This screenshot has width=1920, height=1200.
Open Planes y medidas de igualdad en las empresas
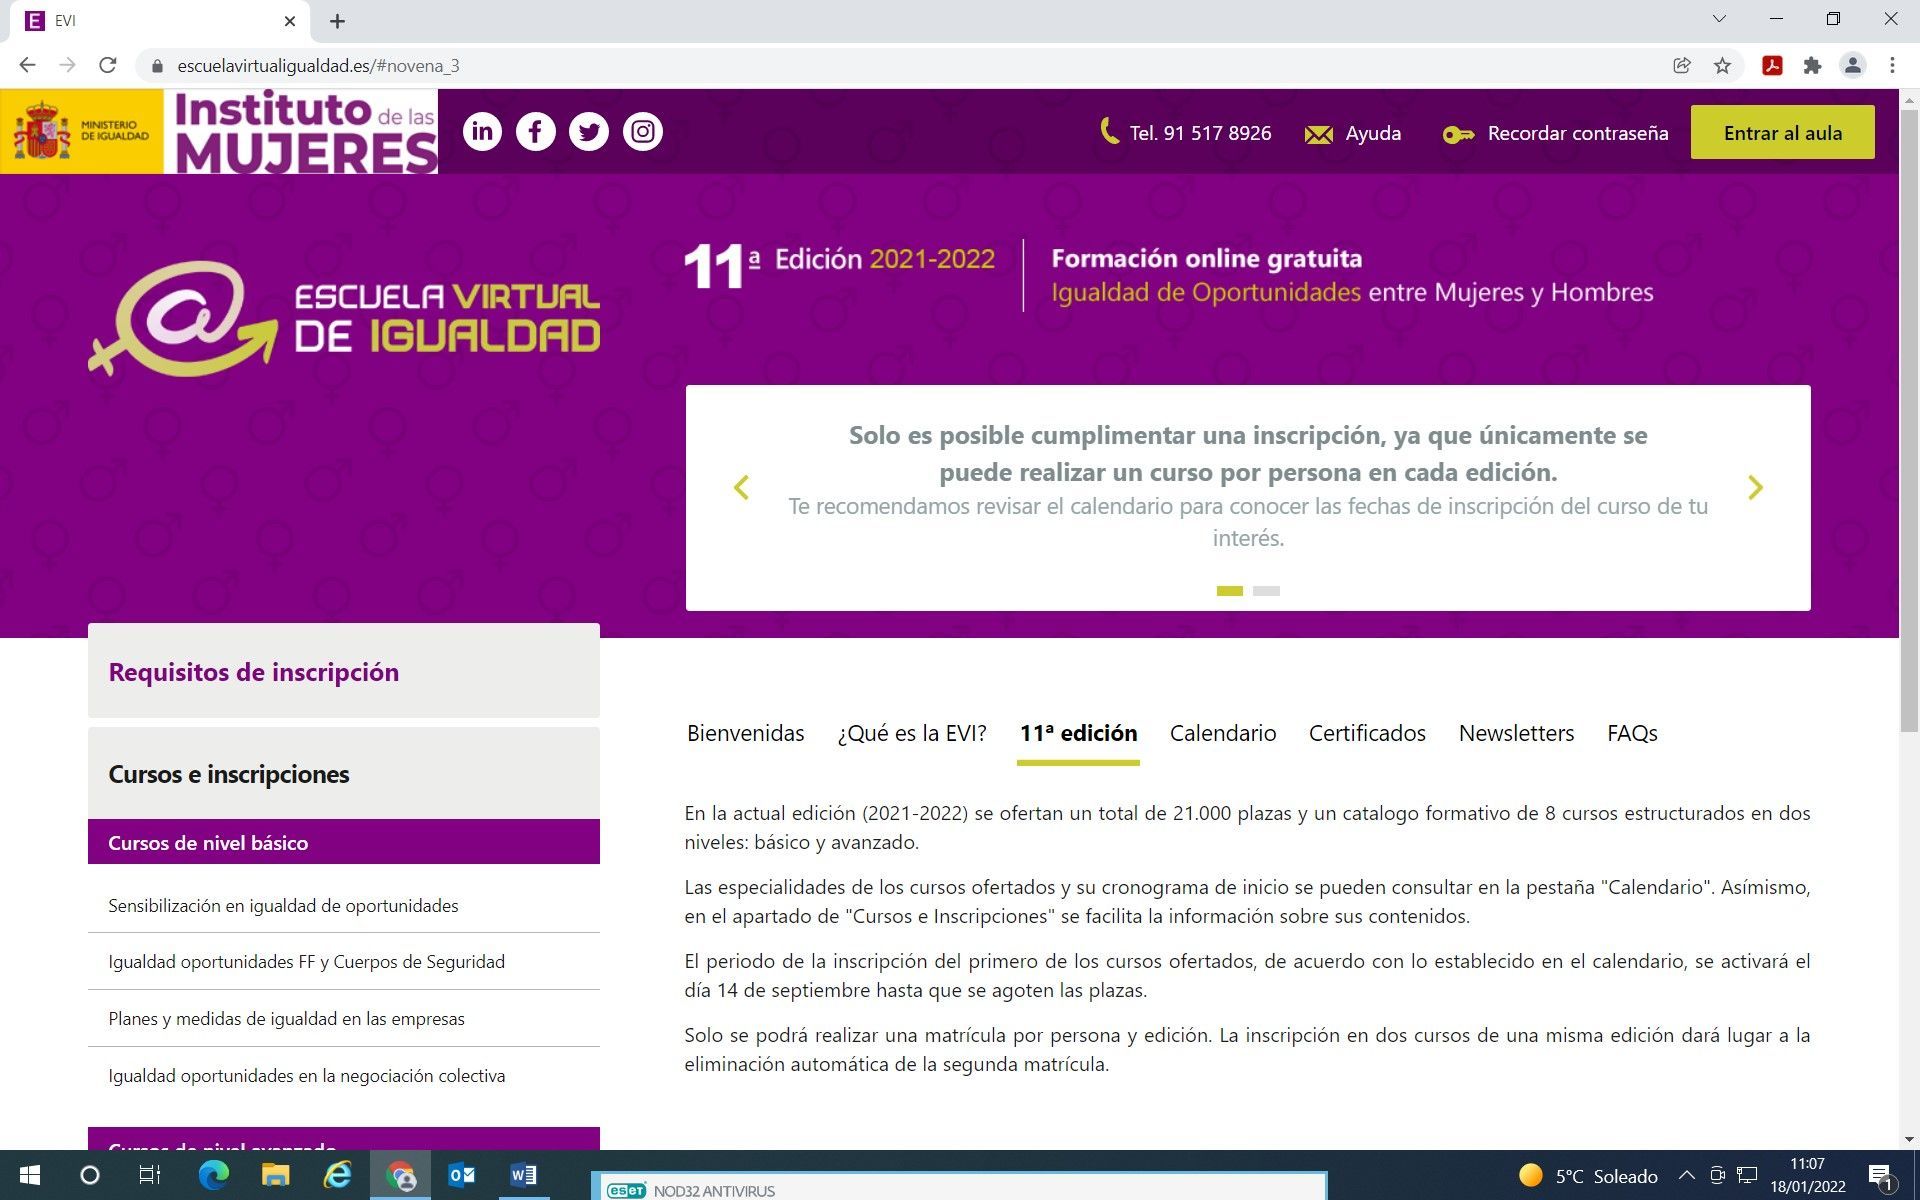[x=286, y=1018]
